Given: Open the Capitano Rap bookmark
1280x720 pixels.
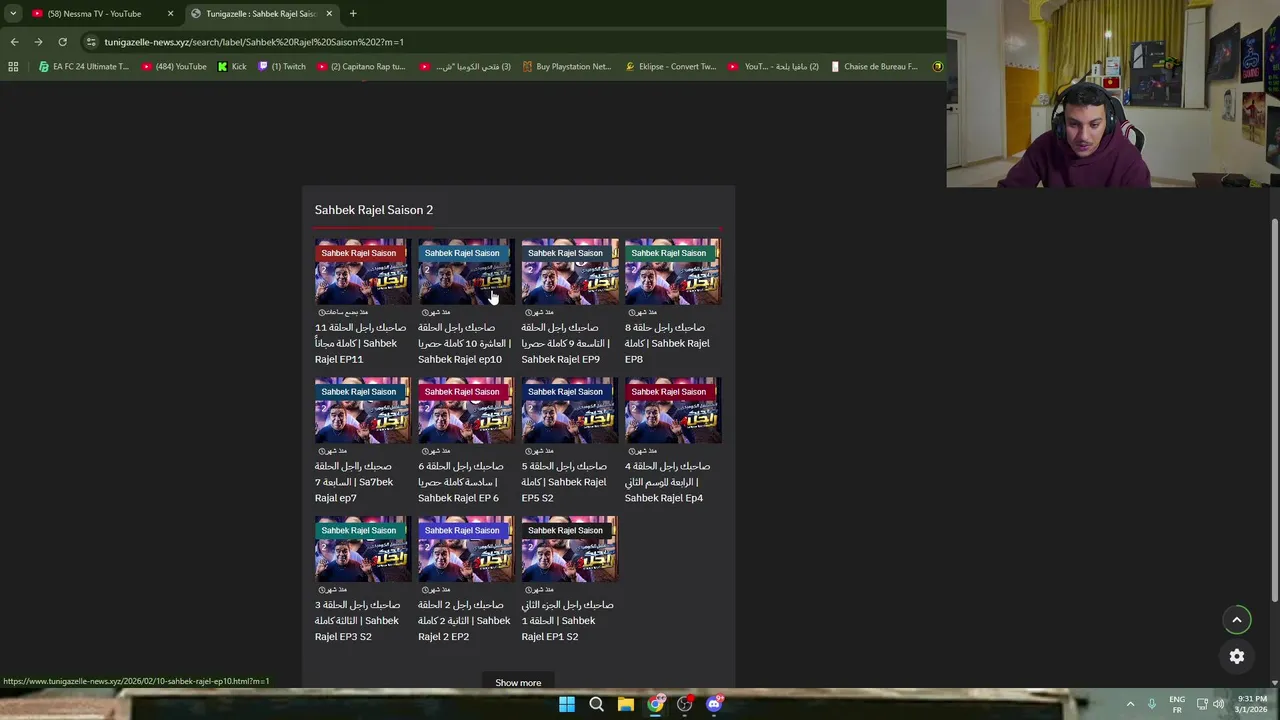Looking at the screenshot, I should (361, 67).
